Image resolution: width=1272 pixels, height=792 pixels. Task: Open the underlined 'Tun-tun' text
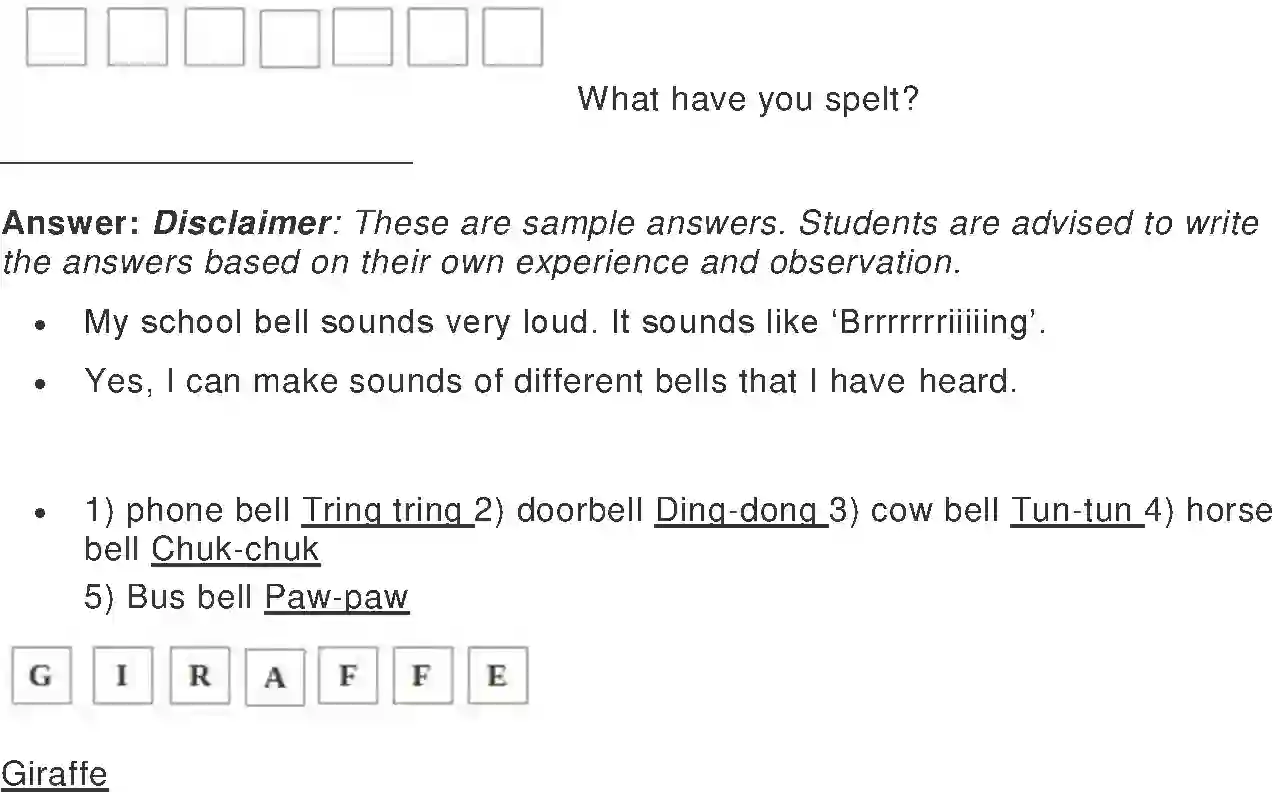(1075, 511)
